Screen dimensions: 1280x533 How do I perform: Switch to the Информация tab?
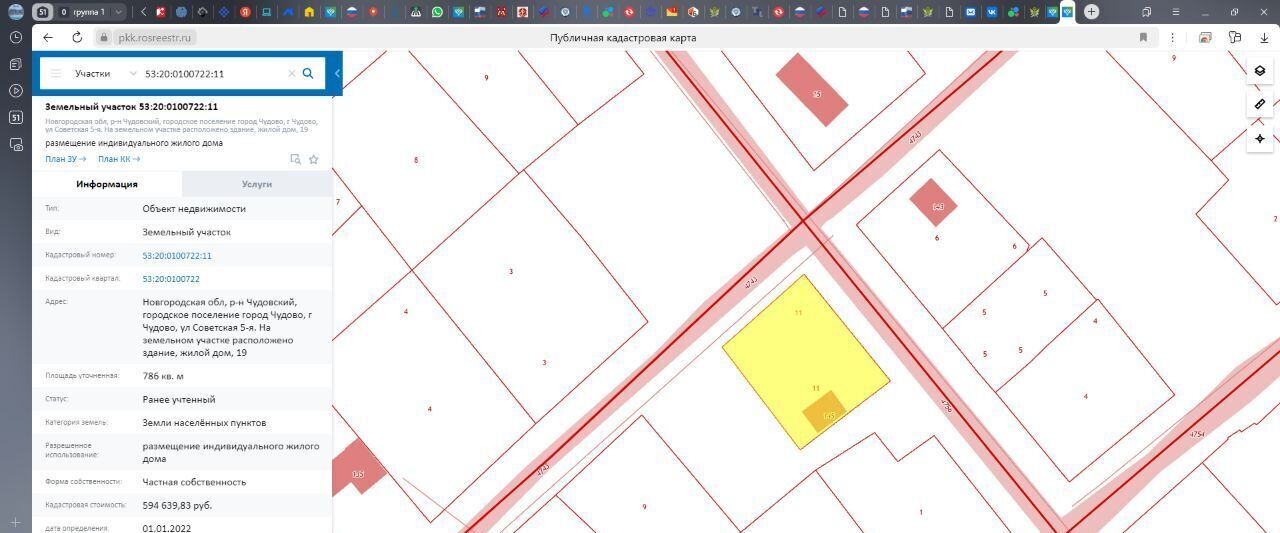(107, 184)
